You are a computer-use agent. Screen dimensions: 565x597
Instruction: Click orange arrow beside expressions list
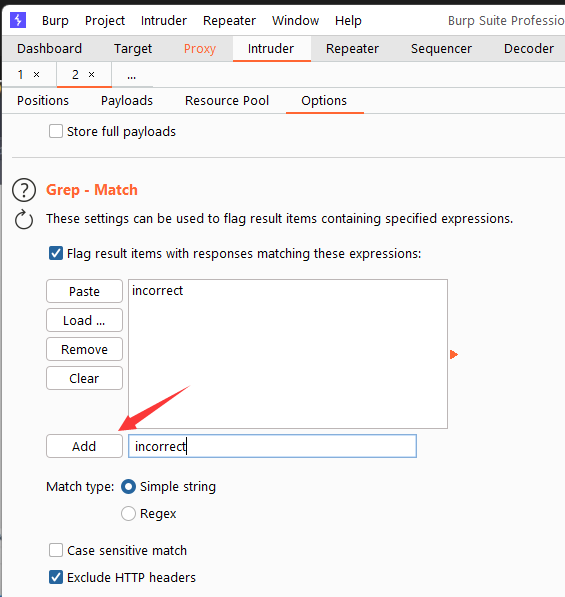click(453, 354)
